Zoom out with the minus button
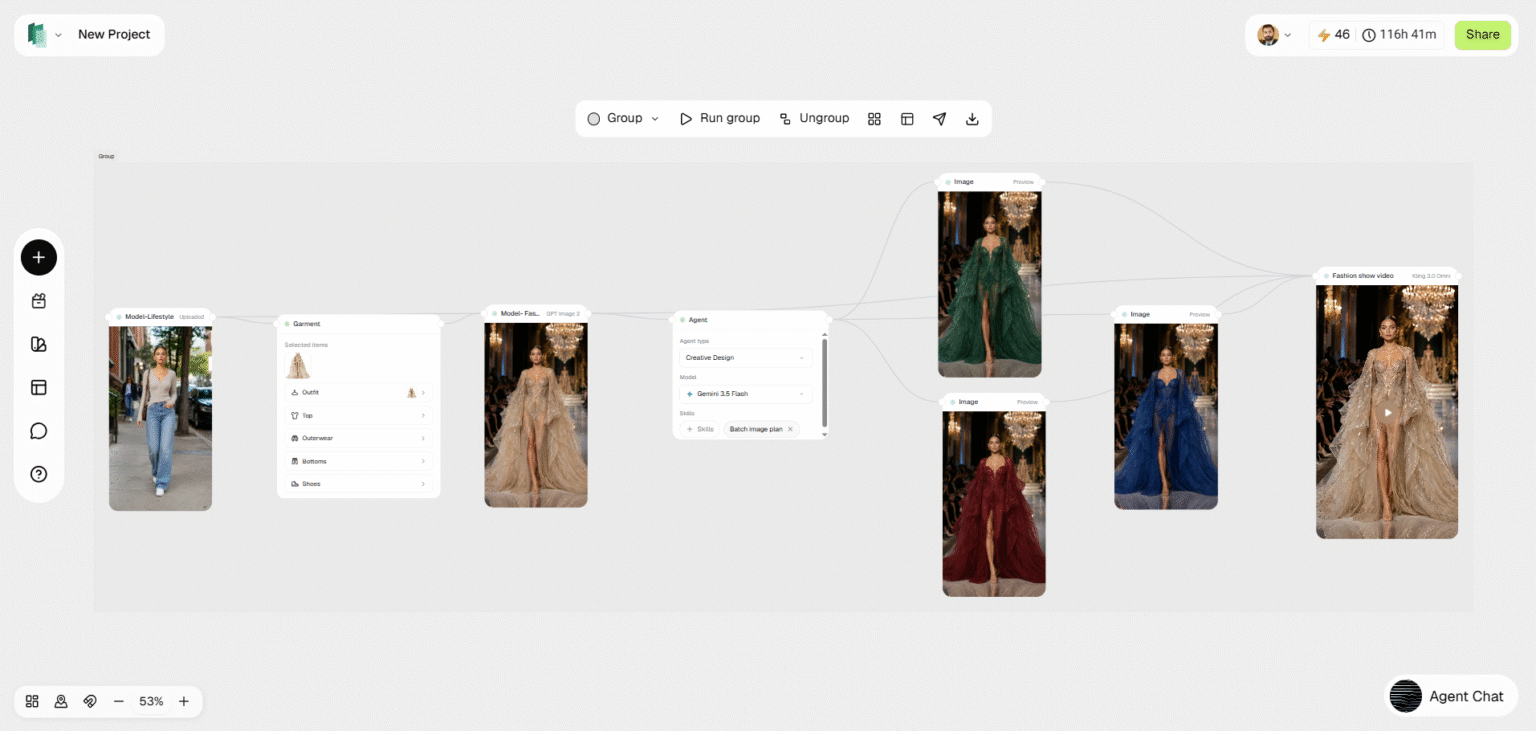This screenshot has height=731, width=1536. tap(119, 701)
